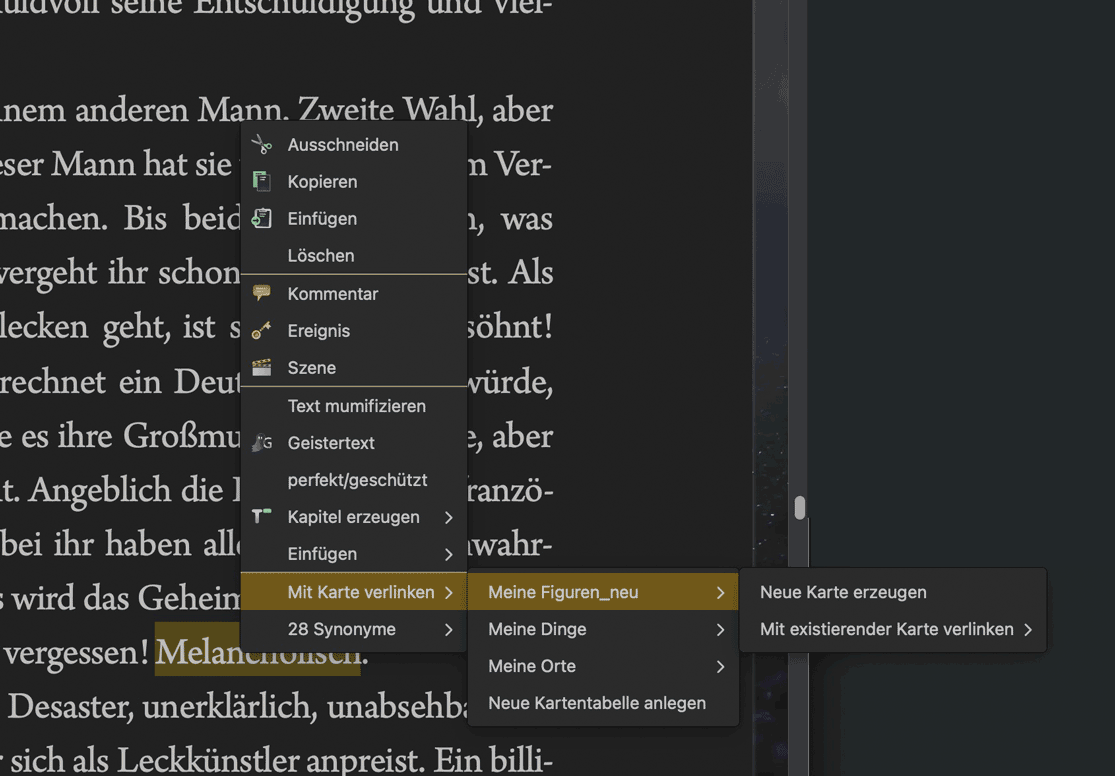Click the ghost icon beside Geistertext
Viewport: 1115px width, 776px height.
pos(262,442)
